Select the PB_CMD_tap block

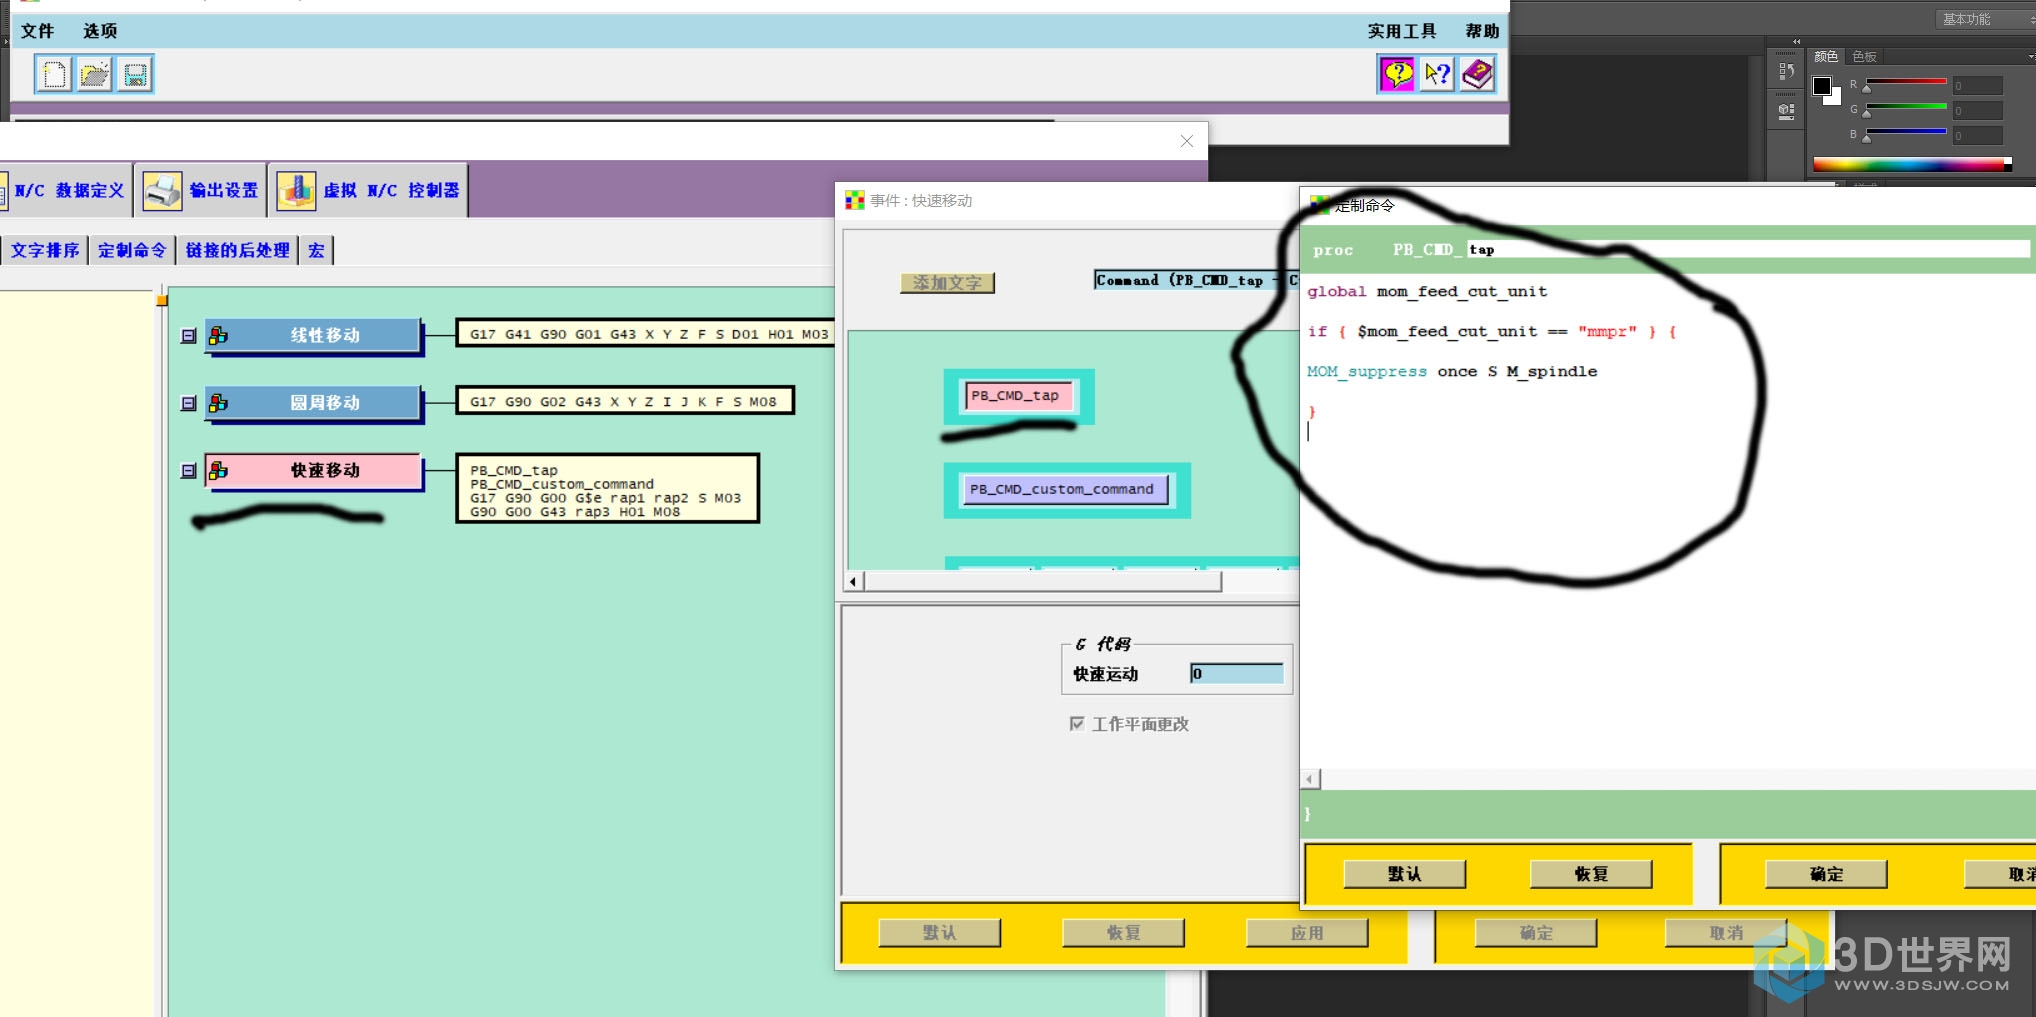[1017, 396]
